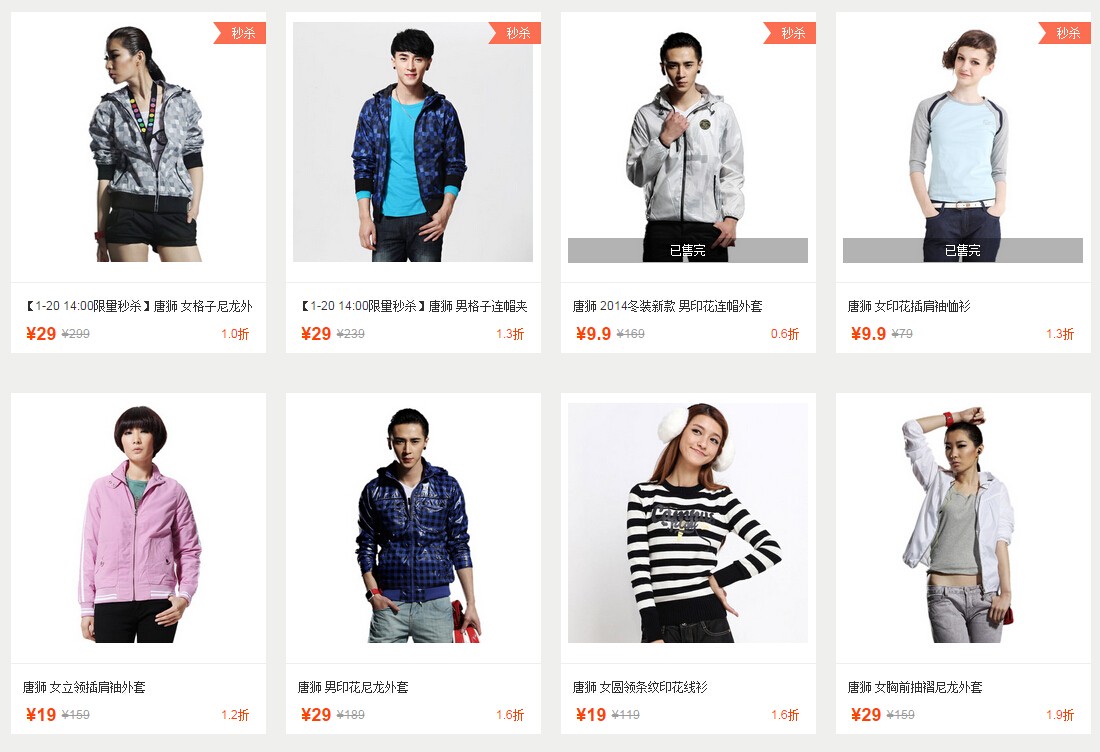1100x752 pixels.
Task: Open the white nylon women's jacket photo
Action: [962, 523]
